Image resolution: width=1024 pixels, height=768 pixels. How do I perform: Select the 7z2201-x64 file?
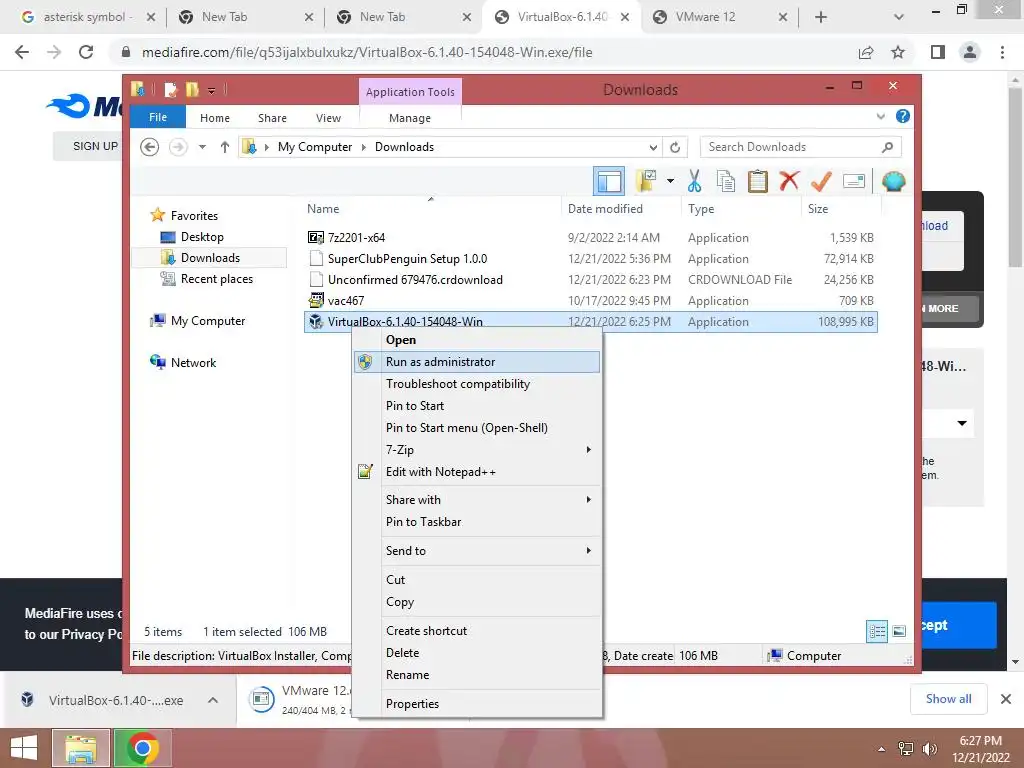coord(591,238)
